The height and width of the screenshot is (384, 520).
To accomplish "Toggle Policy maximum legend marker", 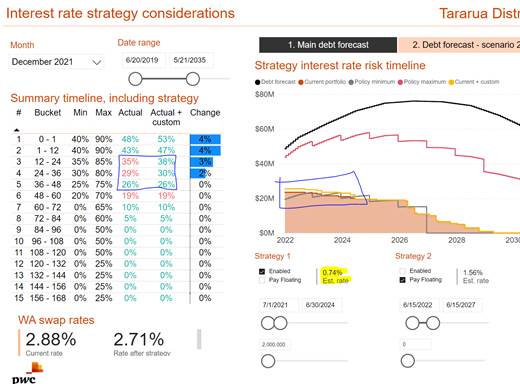I will tap(400, 82).
